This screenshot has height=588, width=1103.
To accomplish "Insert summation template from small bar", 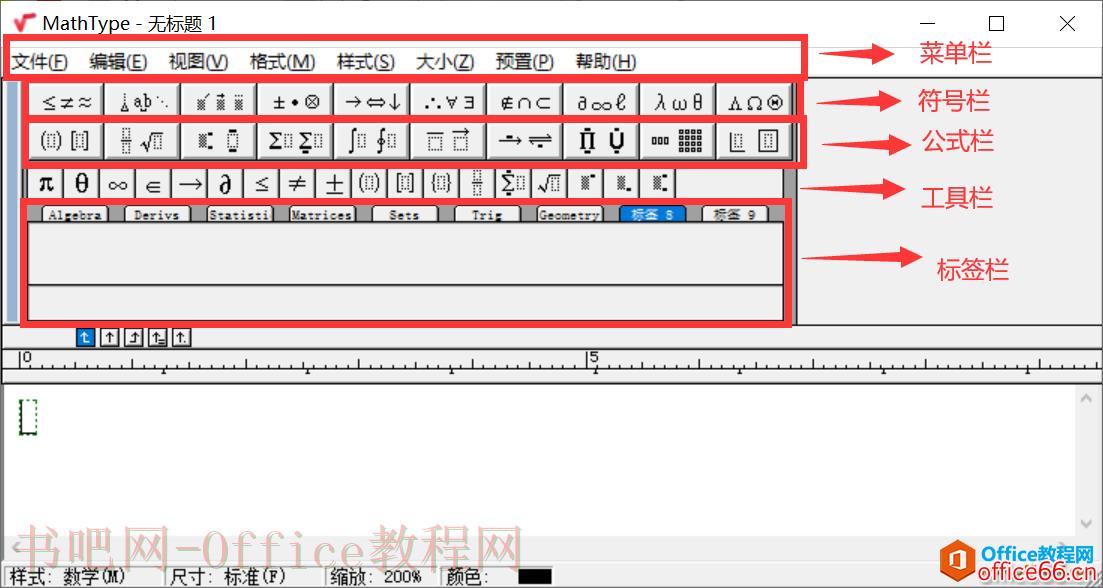I will [x=513, y=184].
